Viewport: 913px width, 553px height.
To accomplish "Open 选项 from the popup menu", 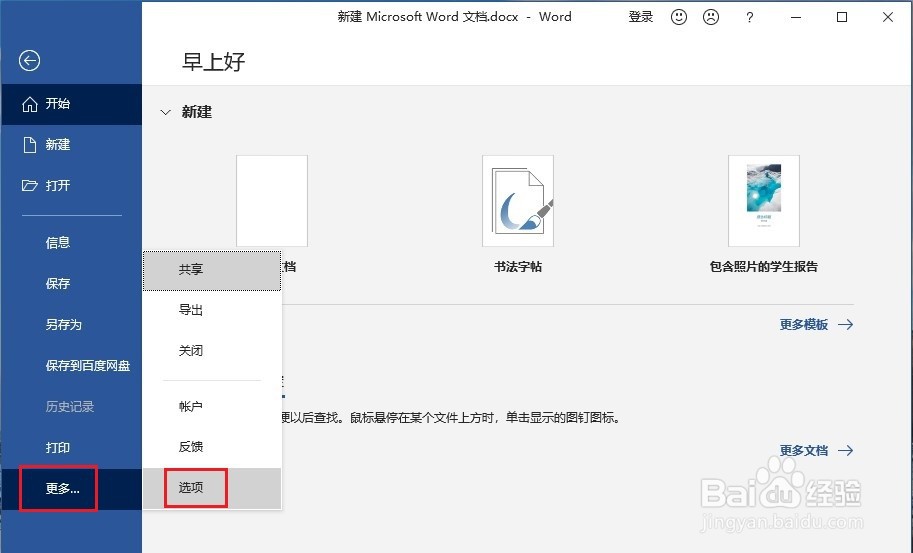I will click(212, 488).
